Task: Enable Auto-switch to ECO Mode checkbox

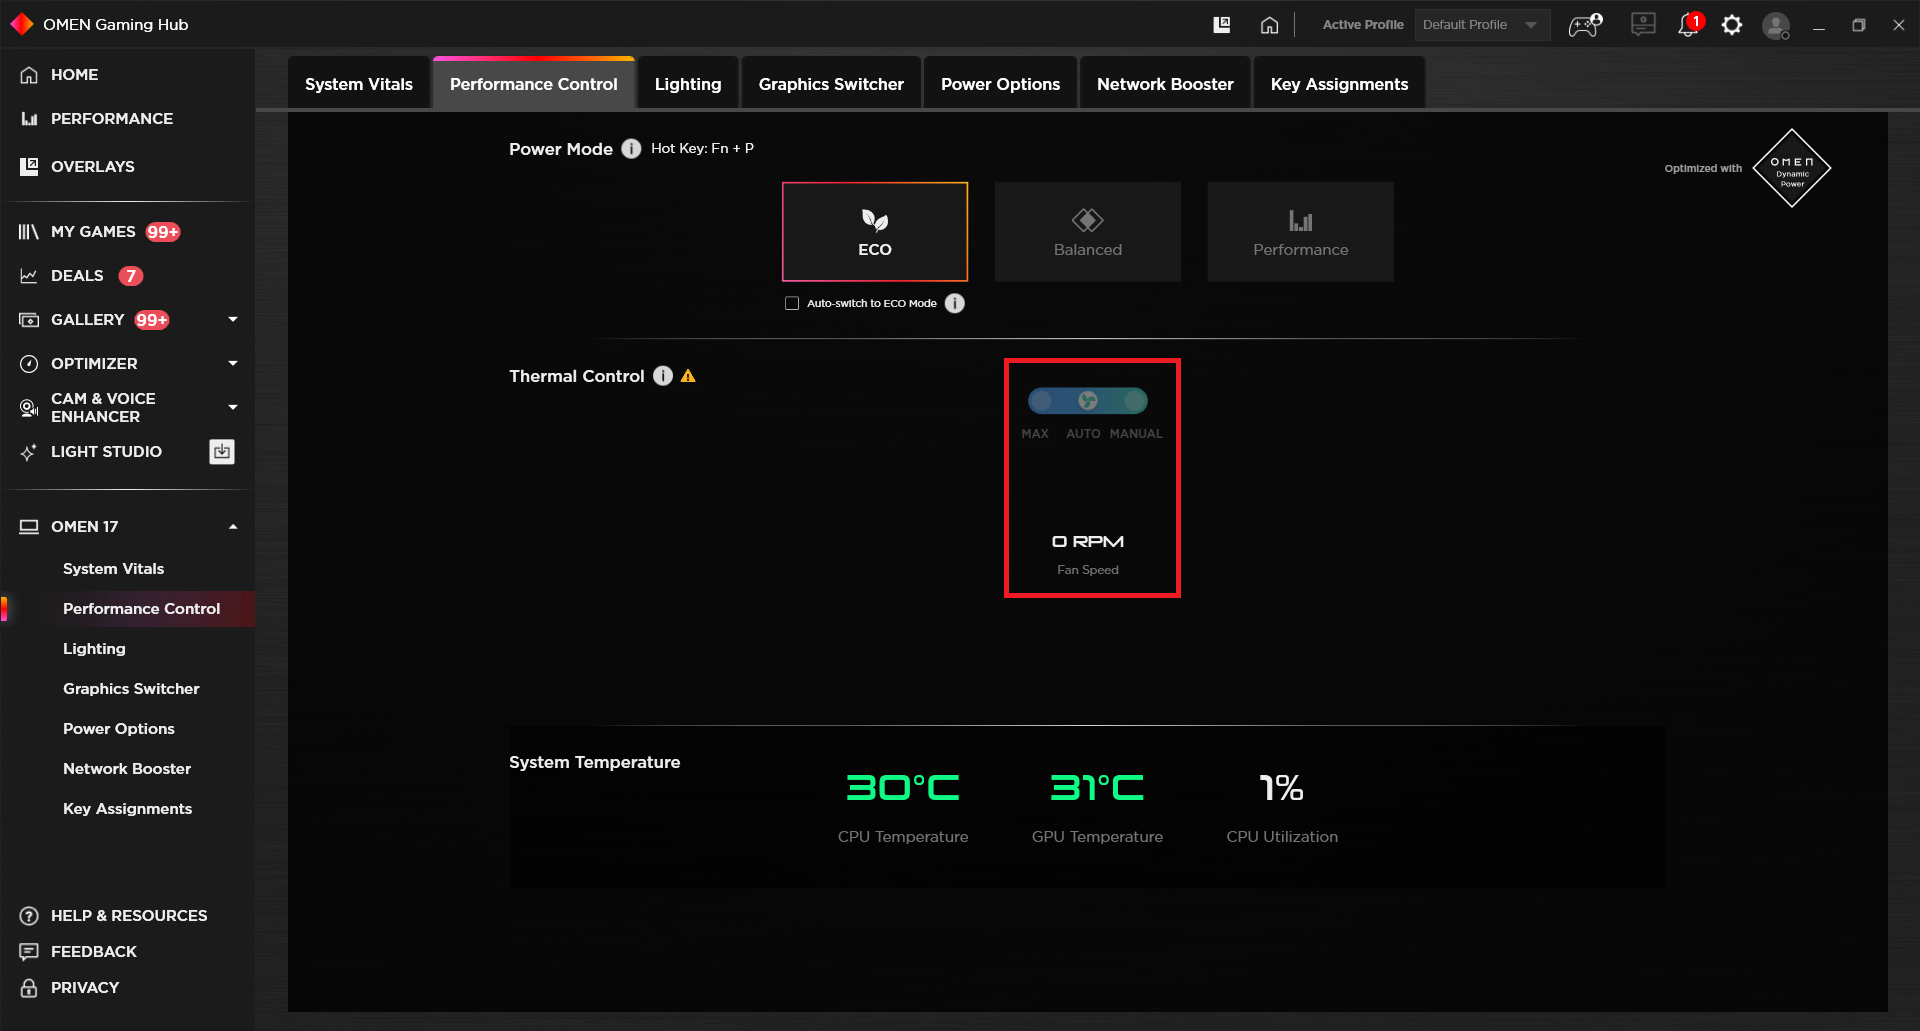Action: click(x=792, y=303)
